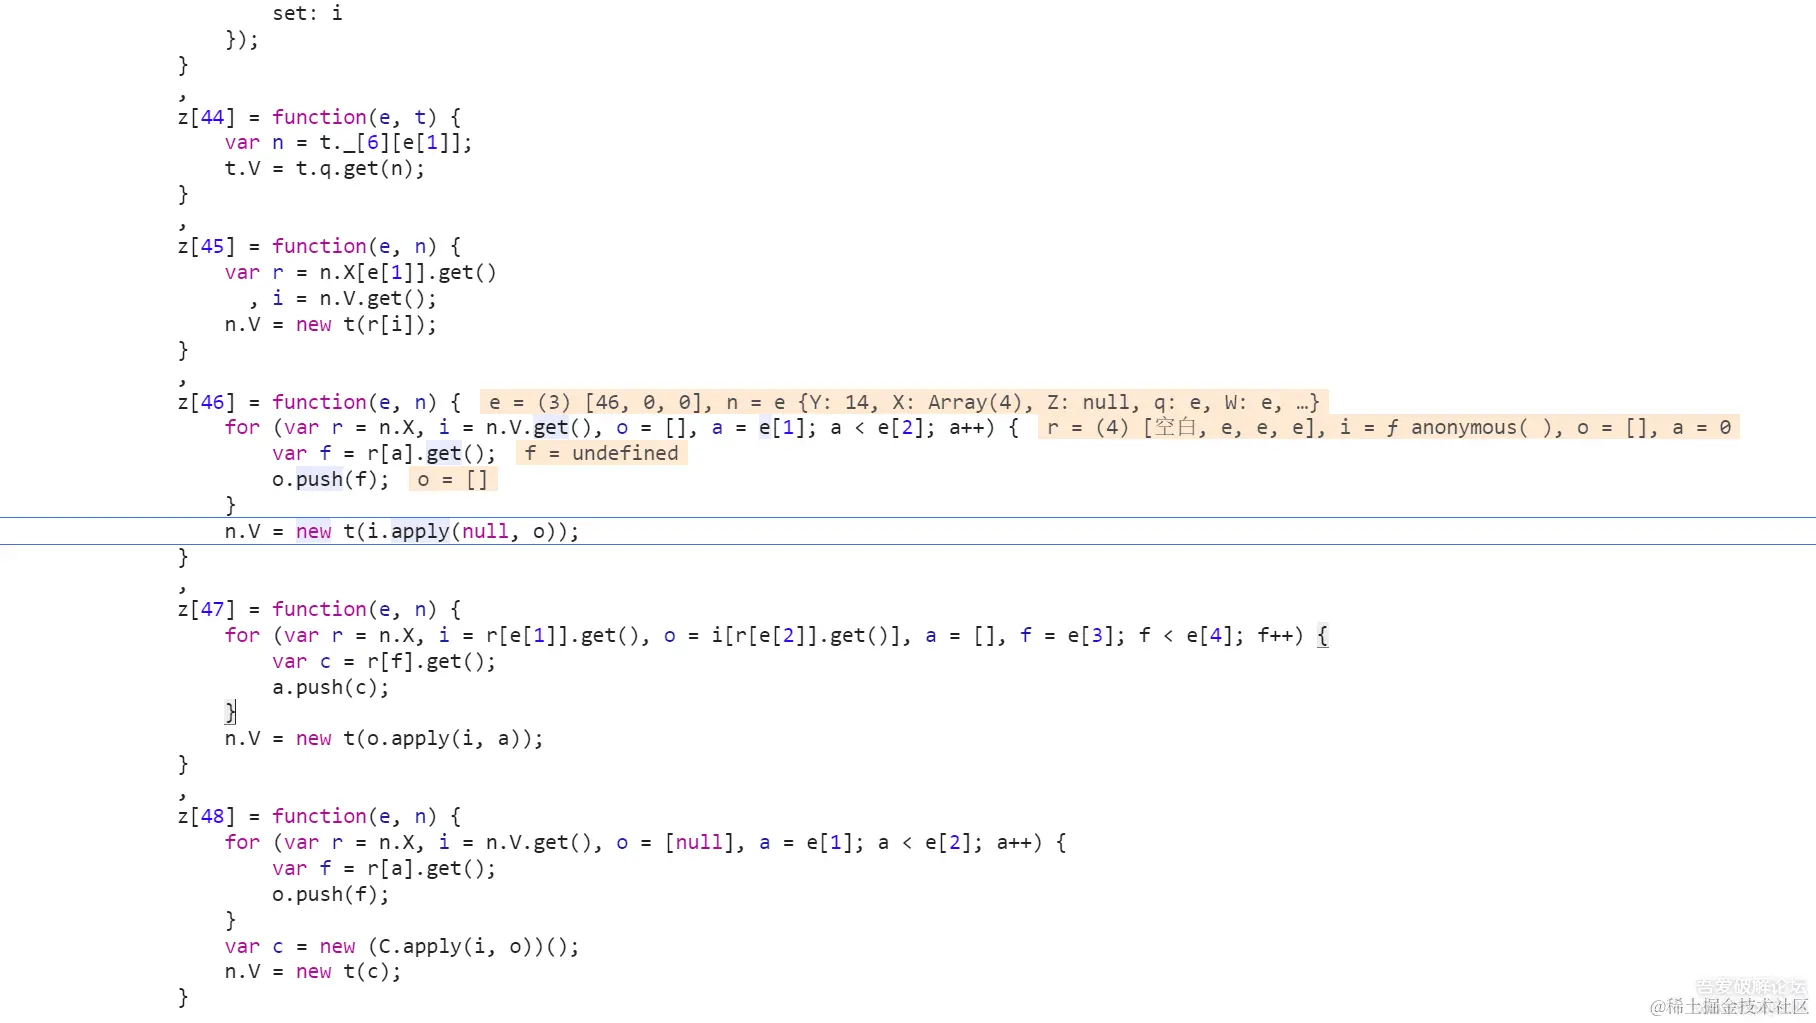Viewport: 1816px width, 1023px height.
Task: Click the statement 'n.V = new t(r[i]);'
Action: click(330, 324)
